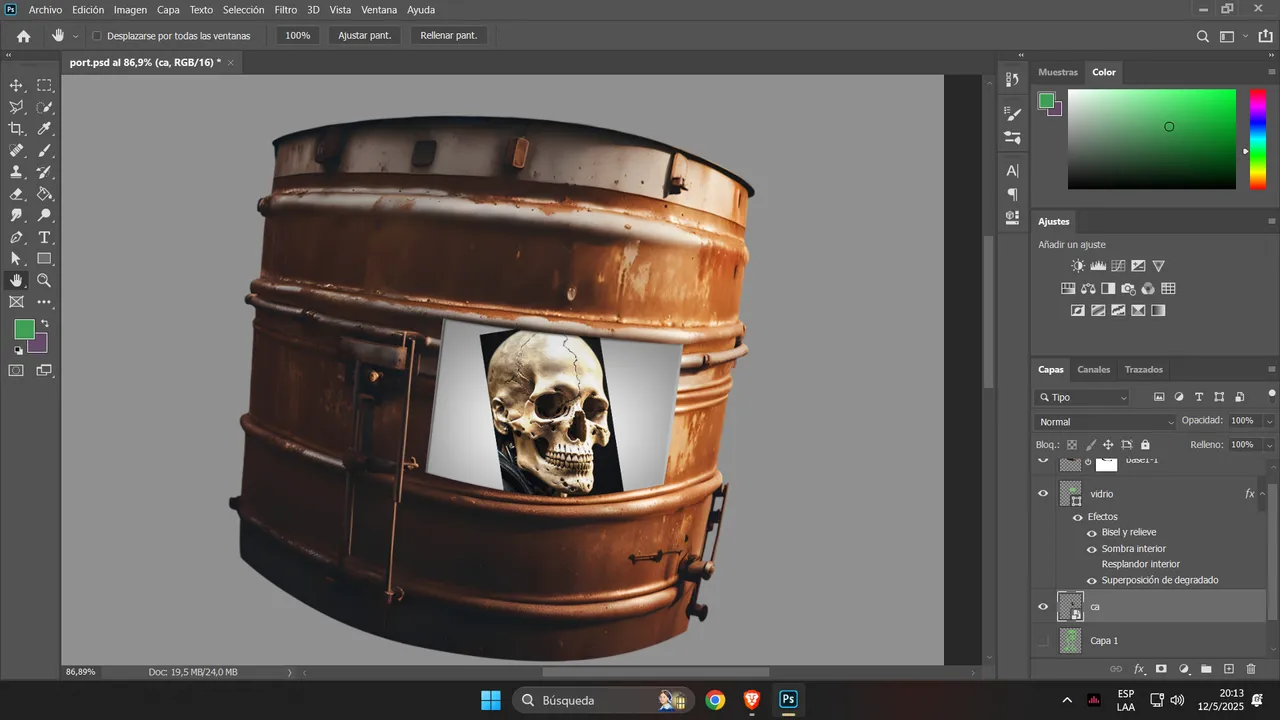
Task: Create a new layer
Action: pyautogui.click(x=1229, y=669)
